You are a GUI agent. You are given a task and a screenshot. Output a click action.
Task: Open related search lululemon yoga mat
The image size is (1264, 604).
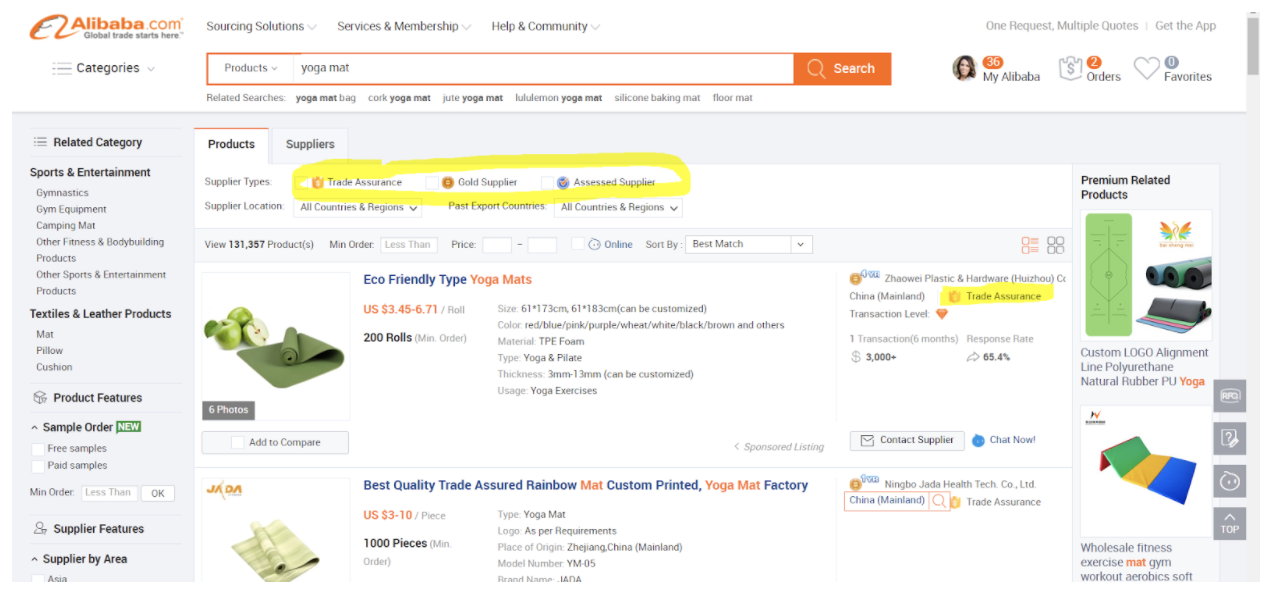click(x=558, y=98)
